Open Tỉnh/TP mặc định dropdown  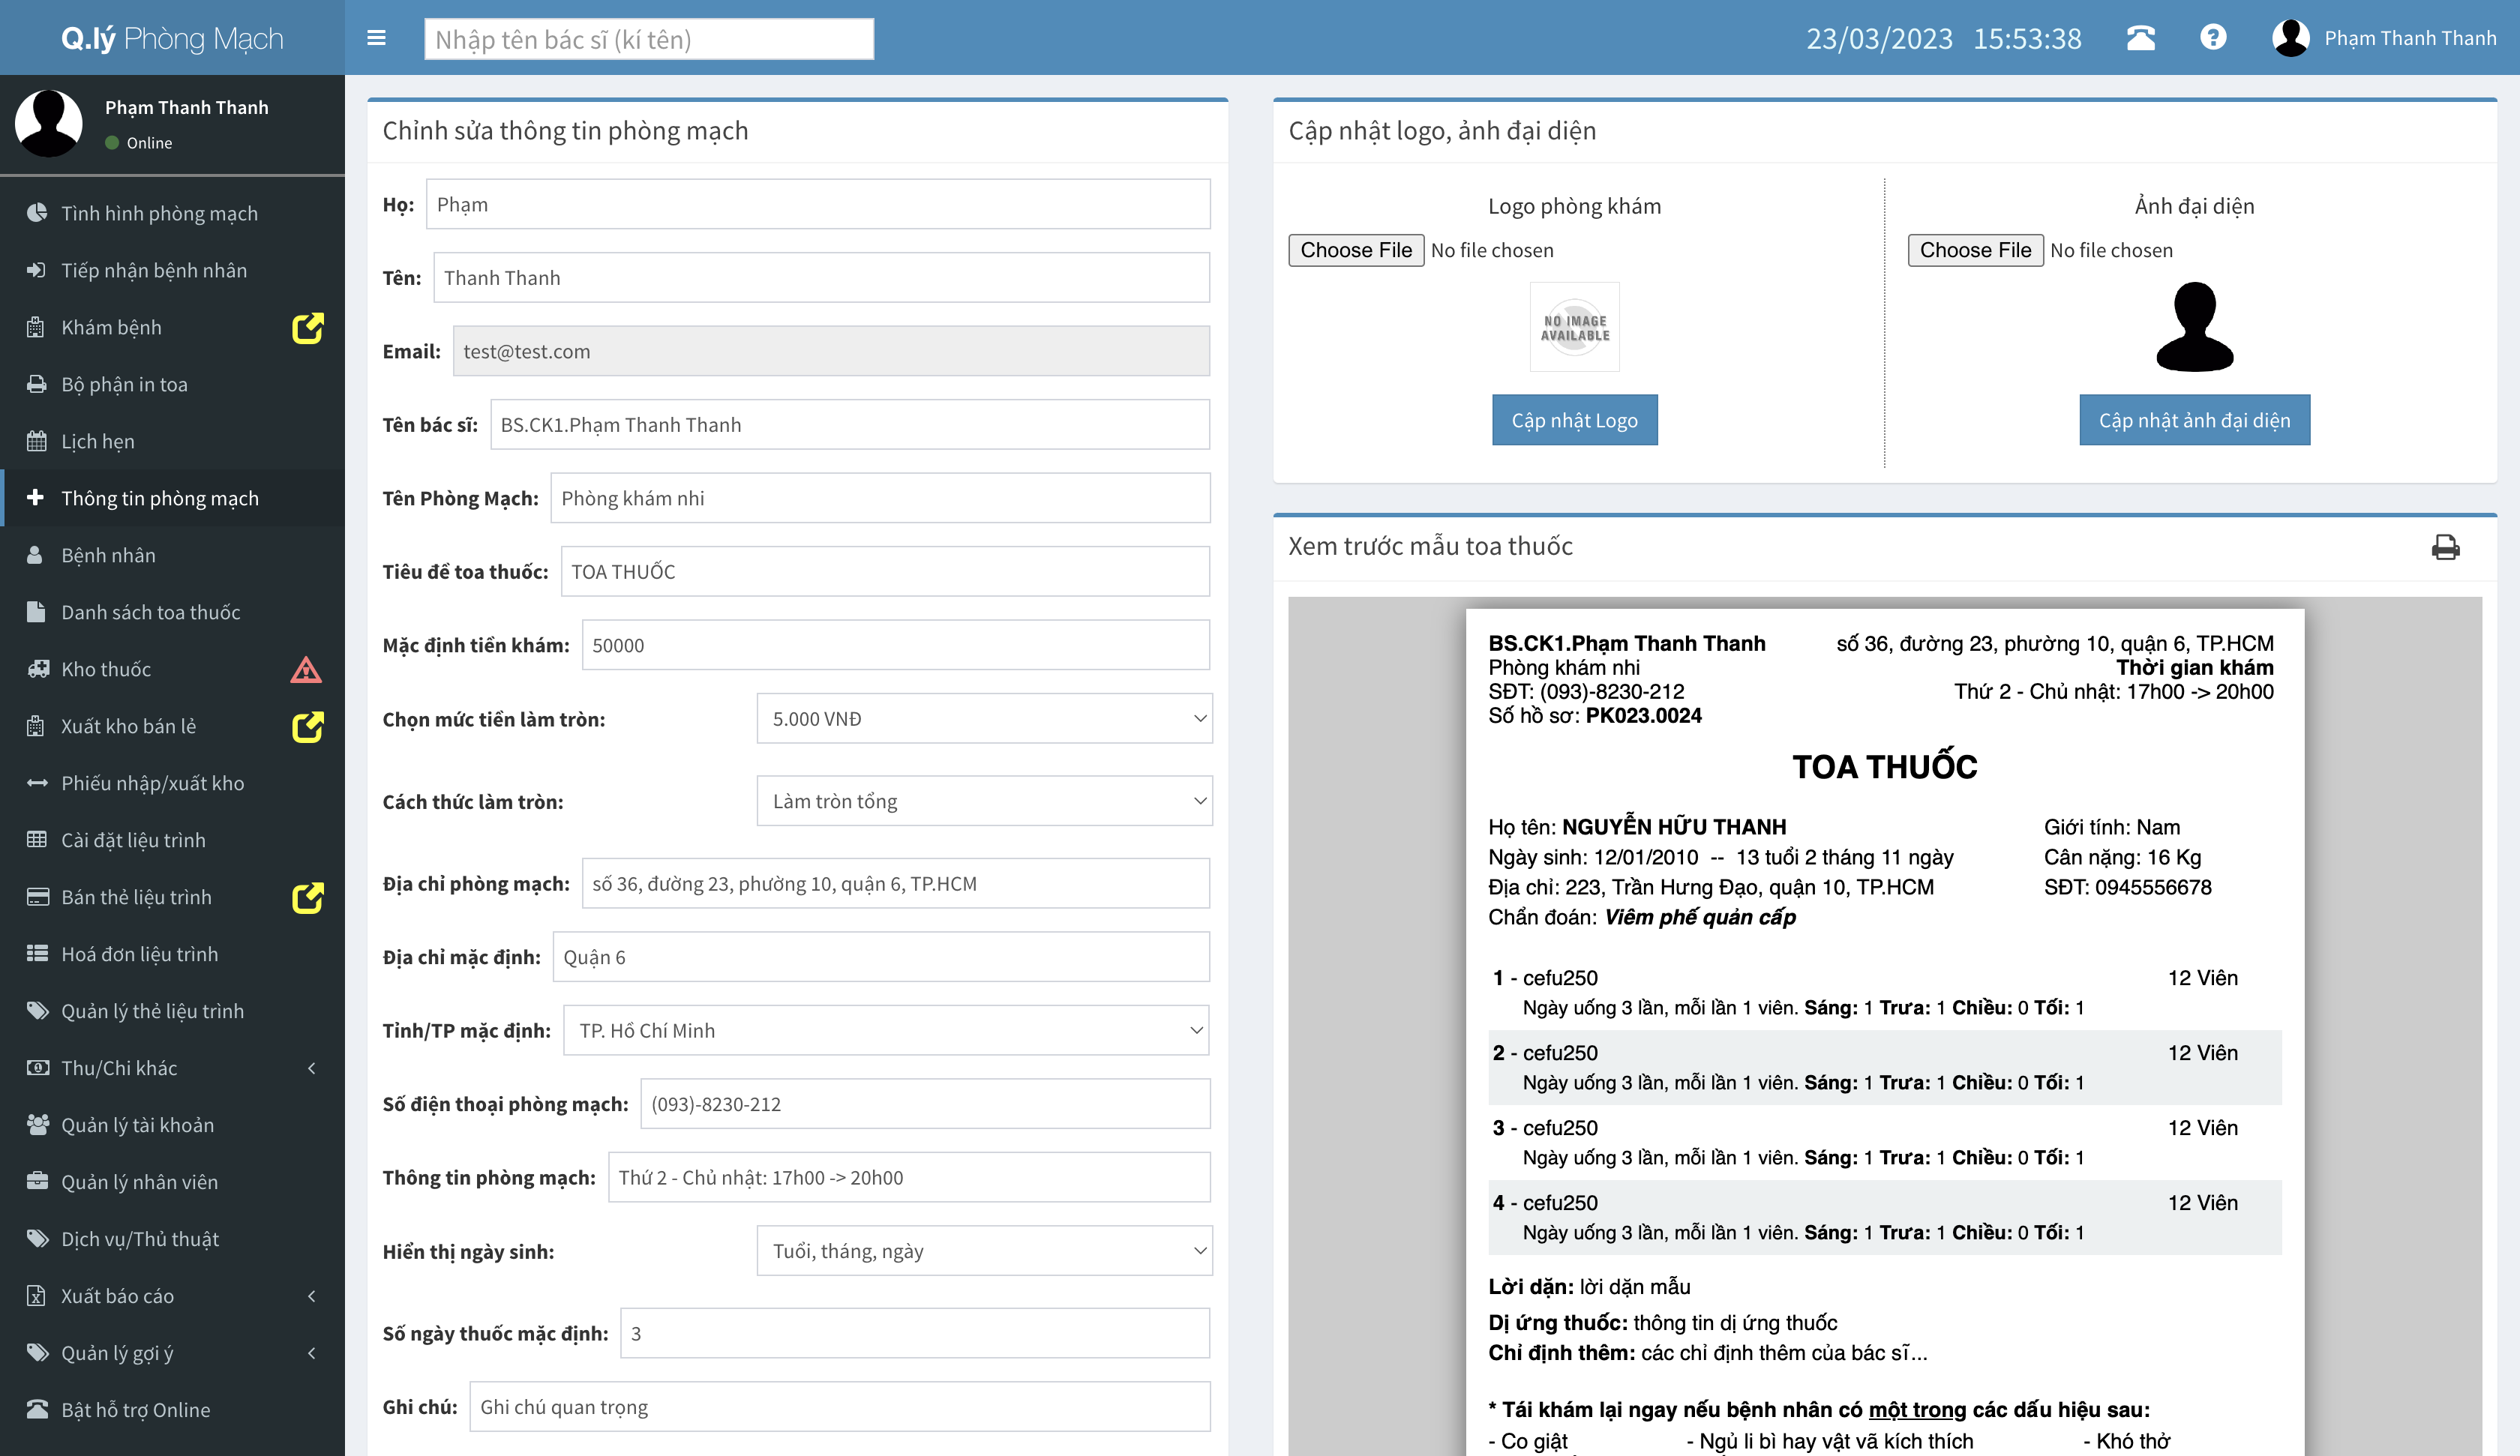tap(886, 1030)
